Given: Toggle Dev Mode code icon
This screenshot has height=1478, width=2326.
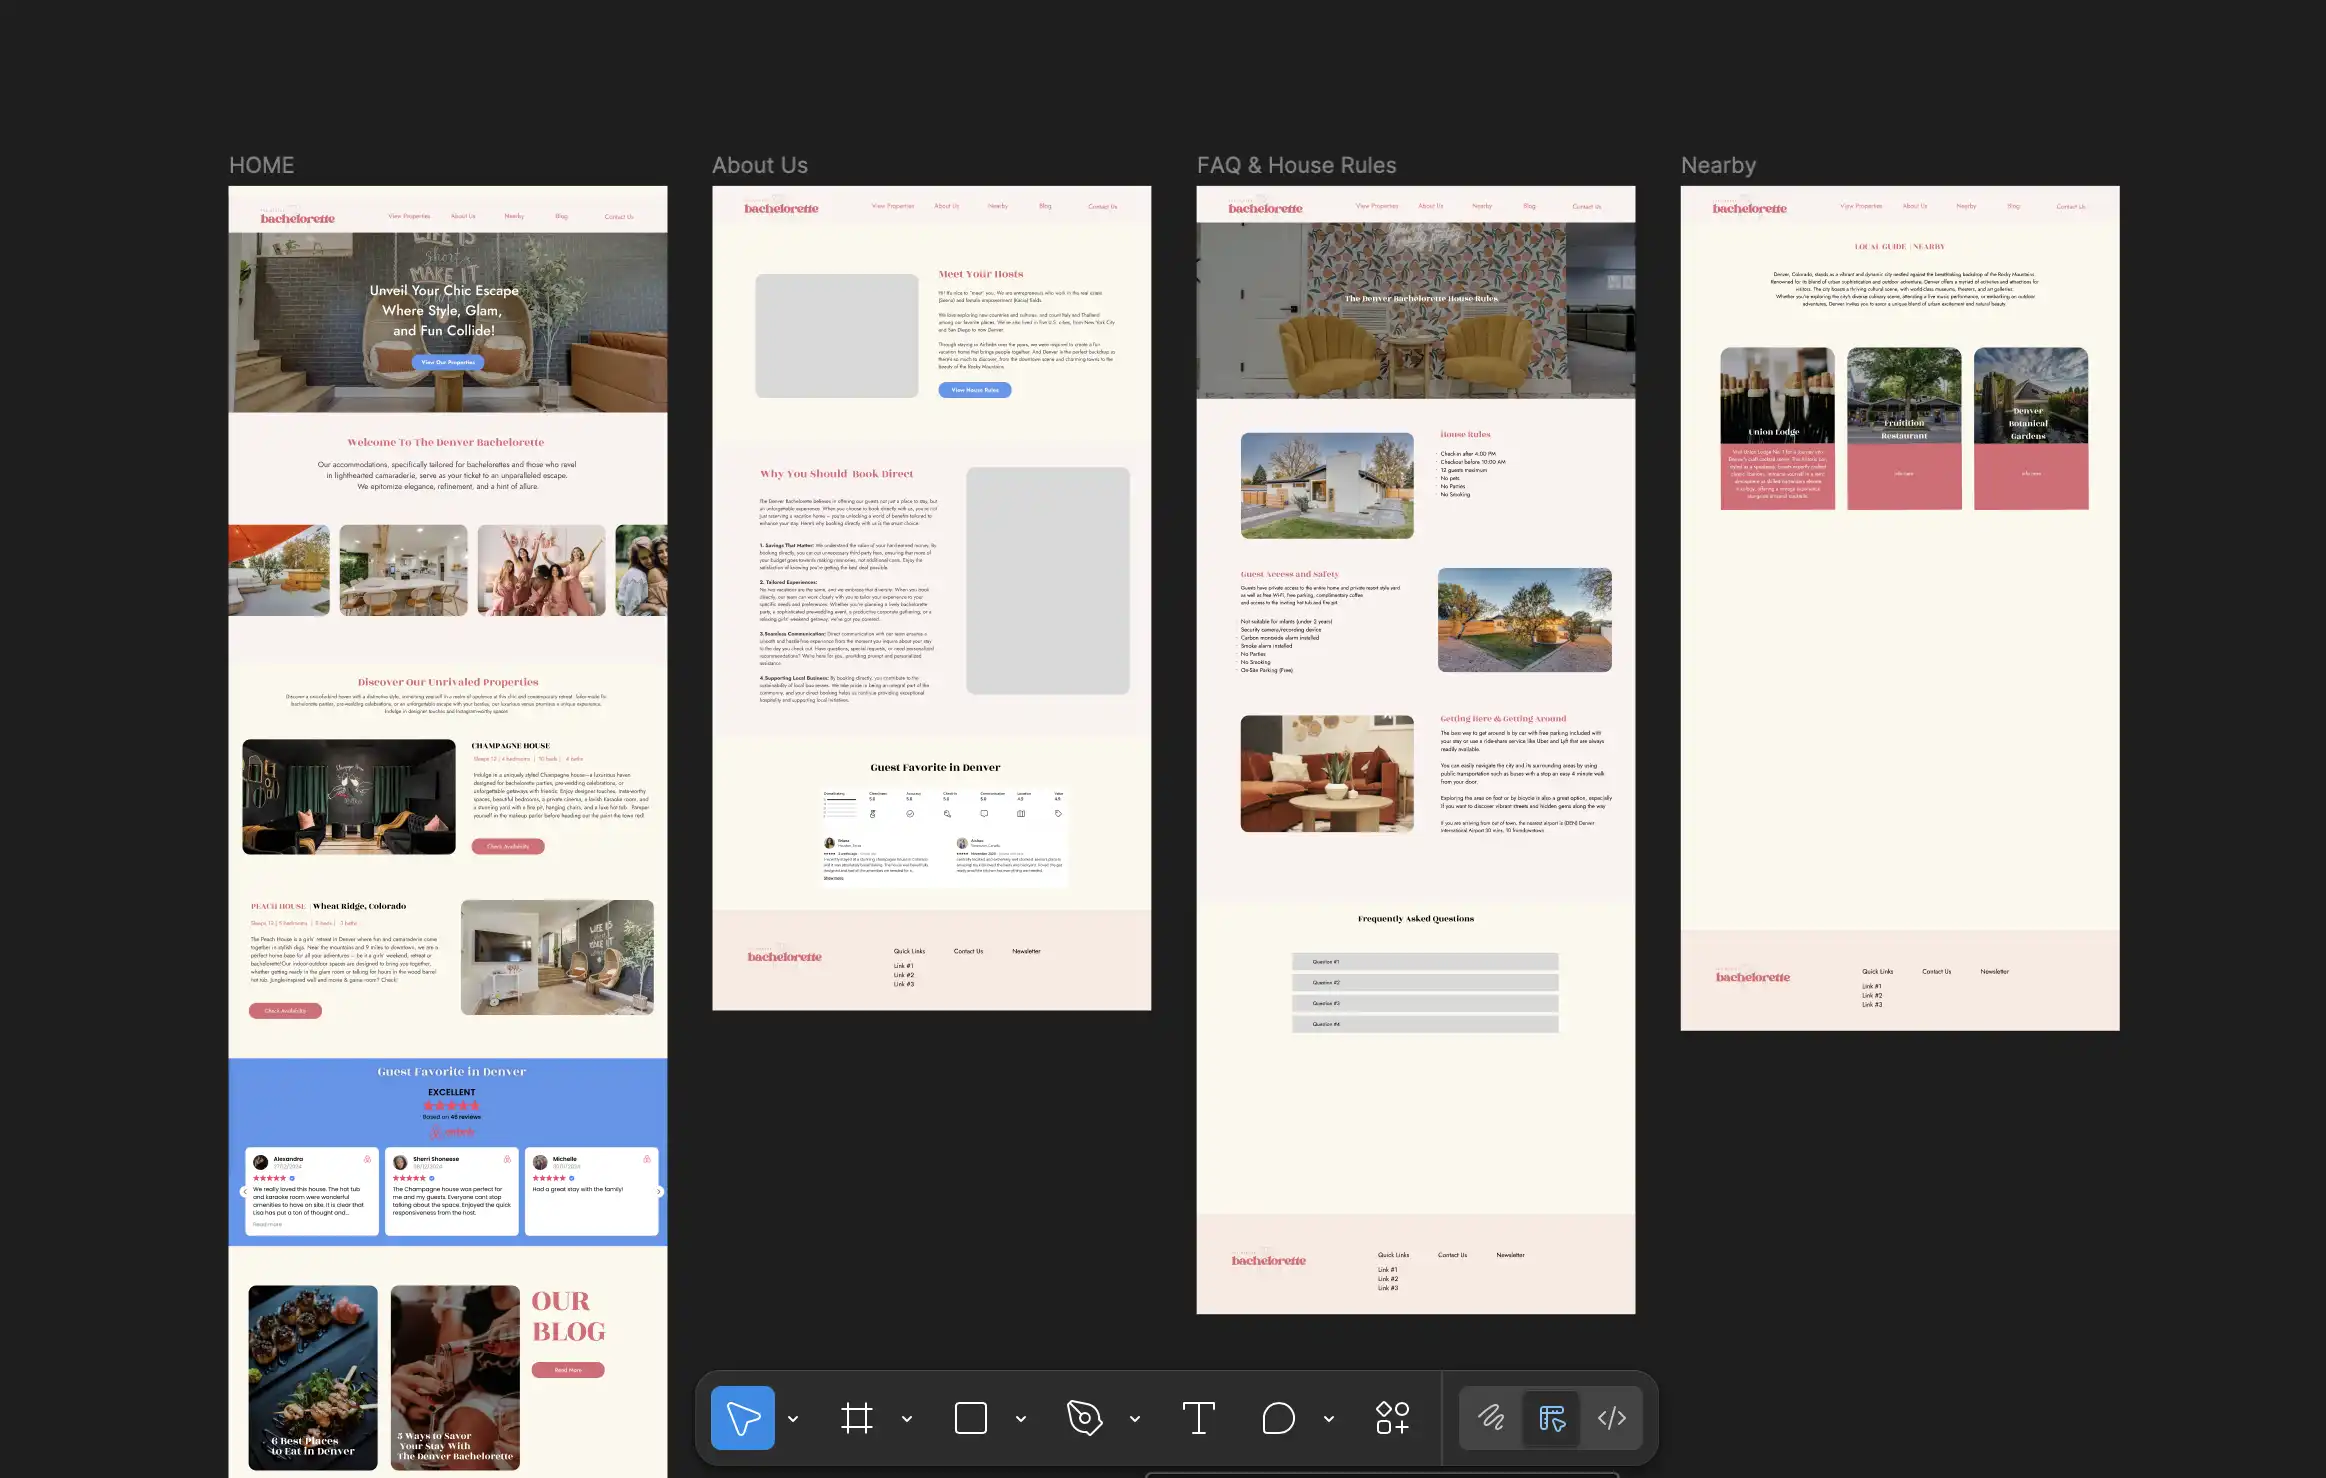Looking at the screenshot, I should tap(1611, 1418).
